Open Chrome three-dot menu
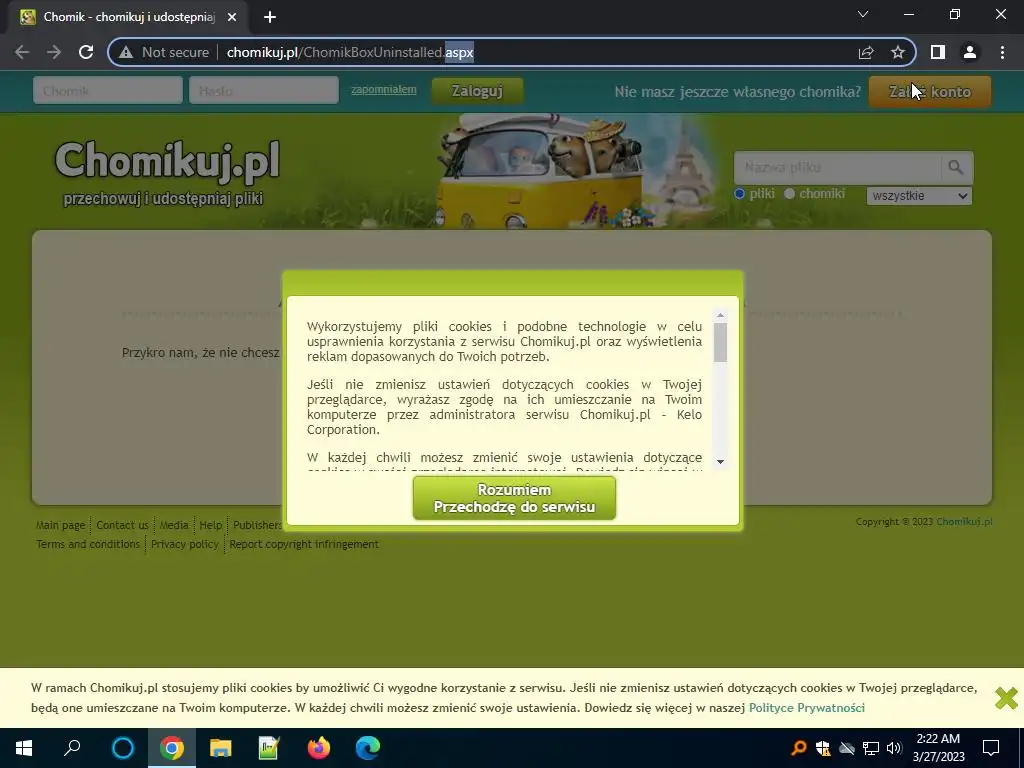 [x=1002, y=52]
